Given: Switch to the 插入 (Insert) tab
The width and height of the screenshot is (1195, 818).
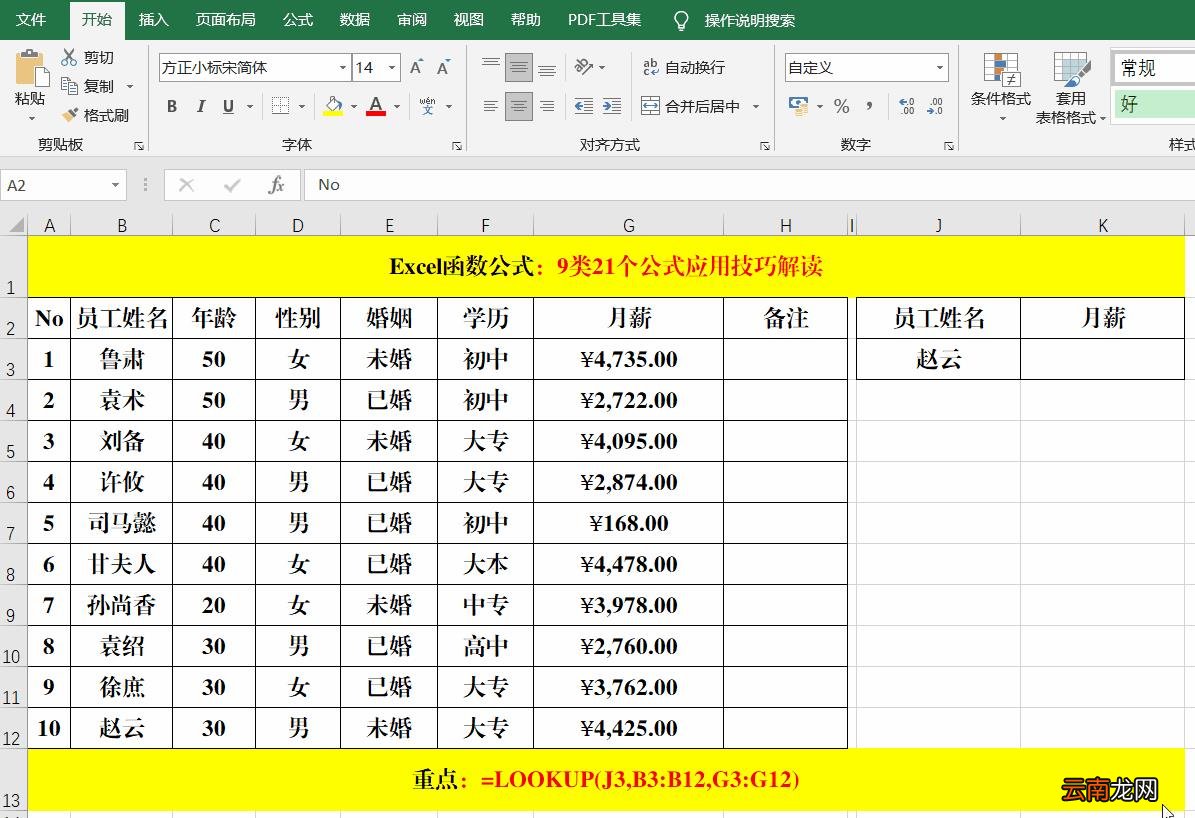Looking at the screenshot, I should pos(153,20).
